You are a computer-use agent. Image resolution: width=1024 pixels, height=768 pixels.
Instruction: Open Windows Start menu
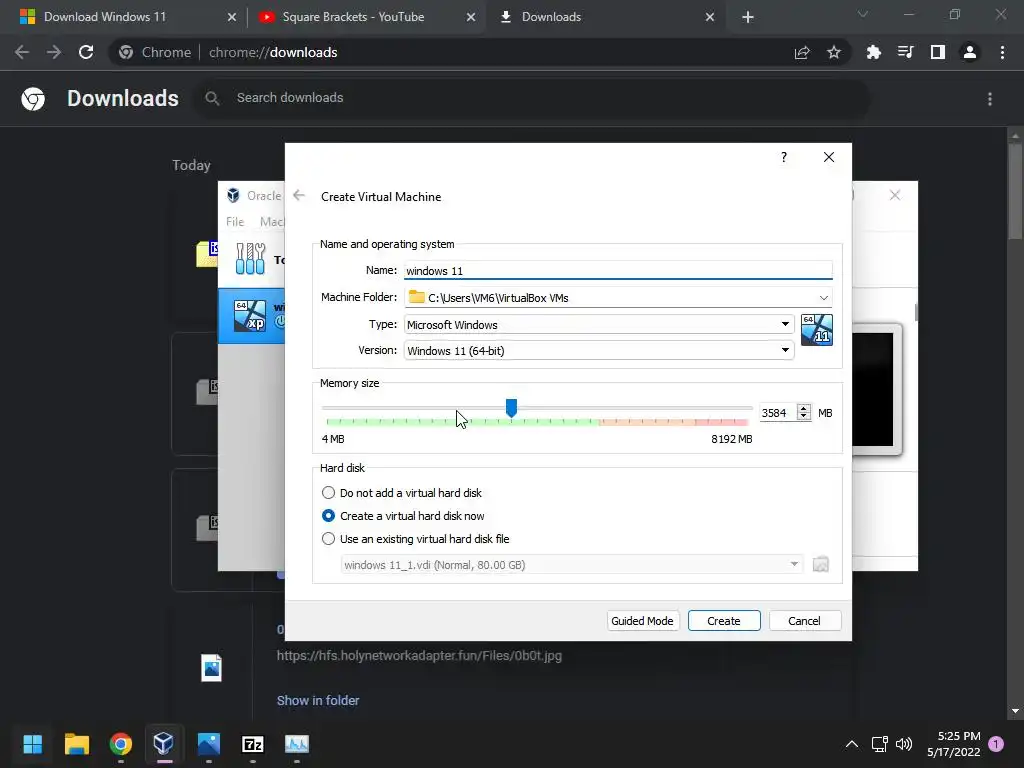(x=33, y=744)
